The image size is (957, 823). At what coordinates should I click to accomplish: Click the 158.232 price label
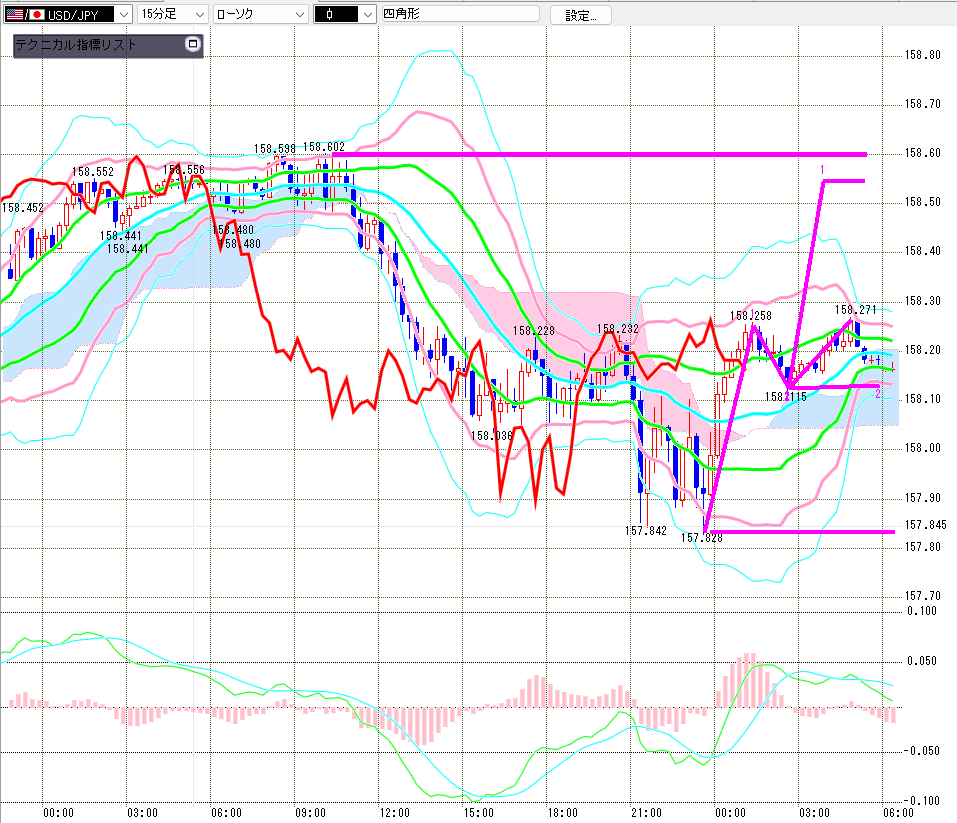click(618, 328)
